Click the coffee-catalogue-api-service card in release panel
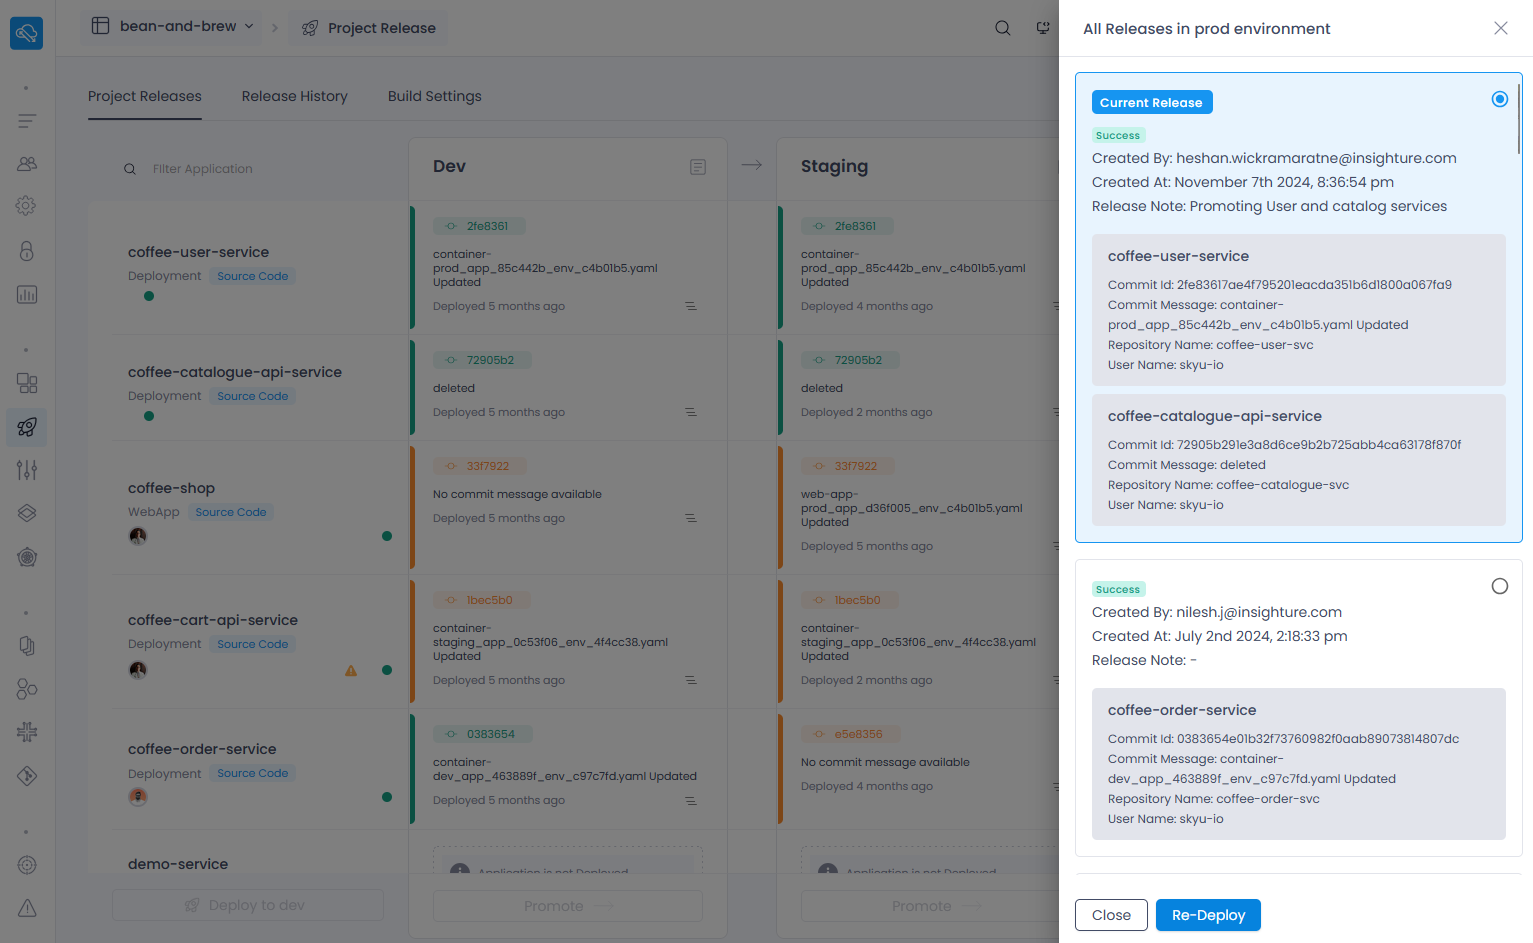The image size is (1533, 943). click(x=1299, y=460)
